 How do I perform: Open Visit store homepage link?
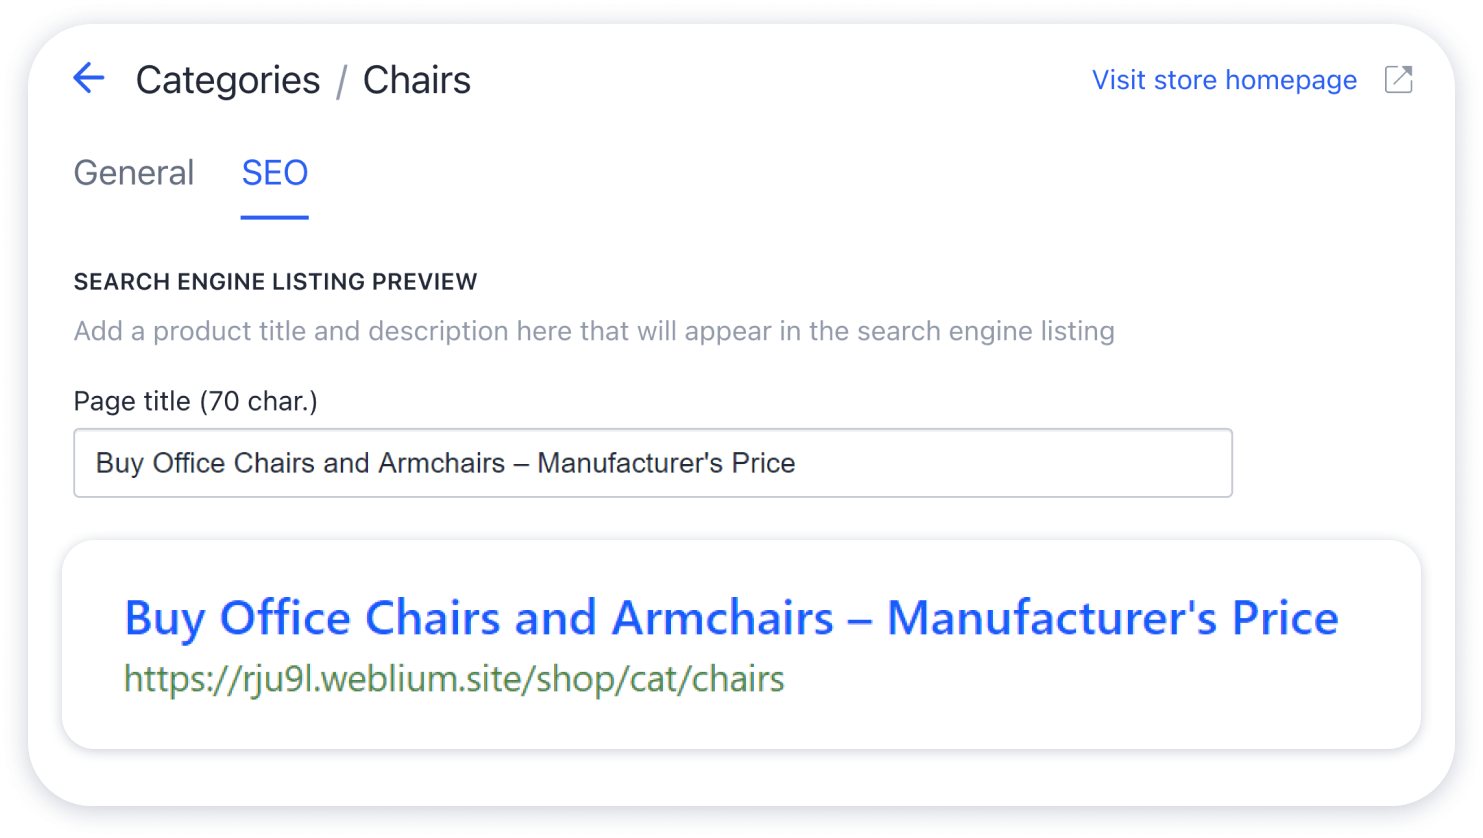pos(1224,80)
